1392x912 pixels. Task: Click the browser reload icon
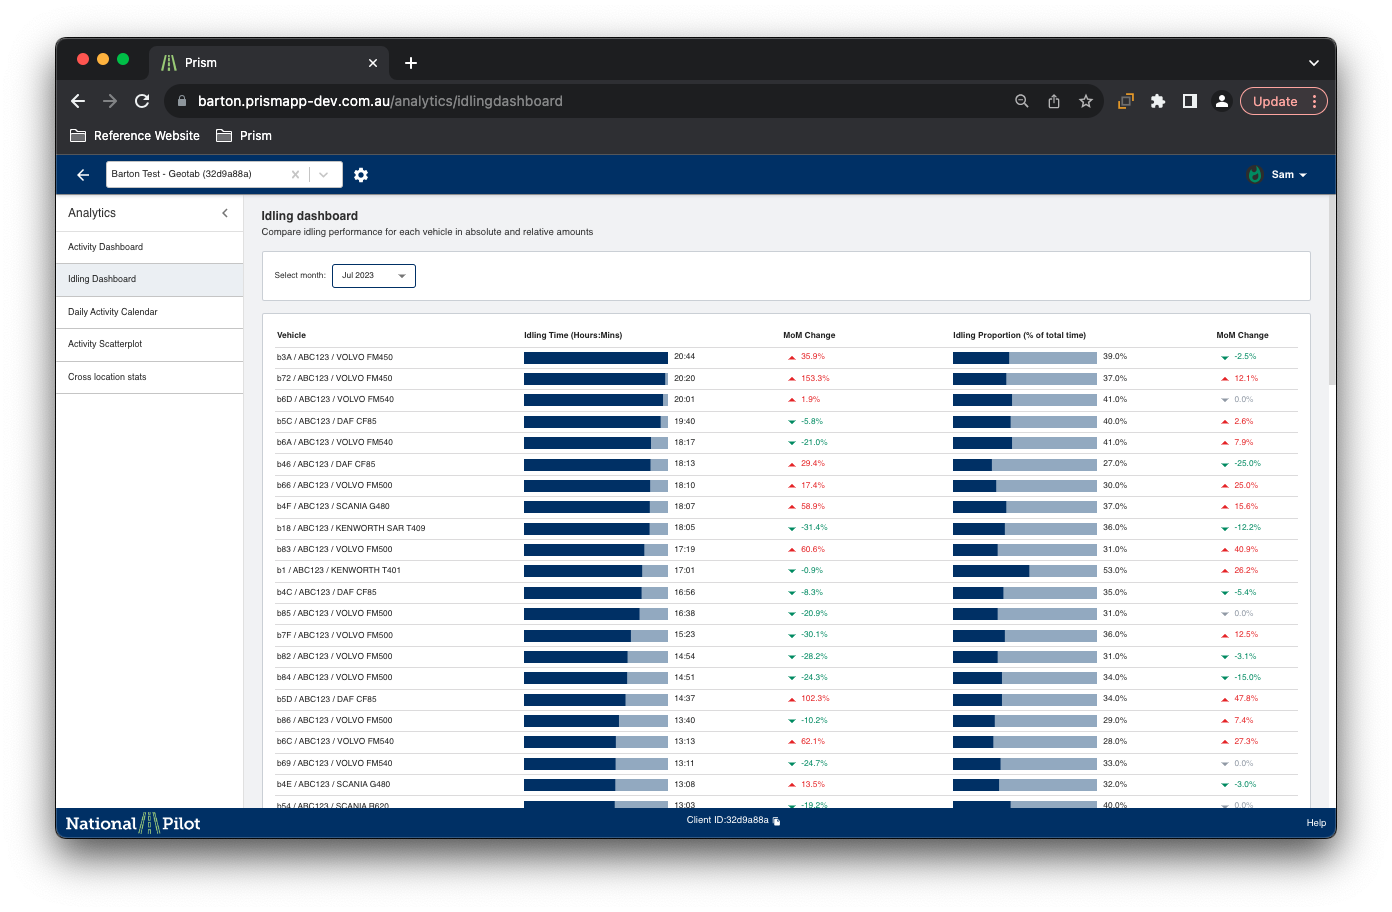coord(142,101)
